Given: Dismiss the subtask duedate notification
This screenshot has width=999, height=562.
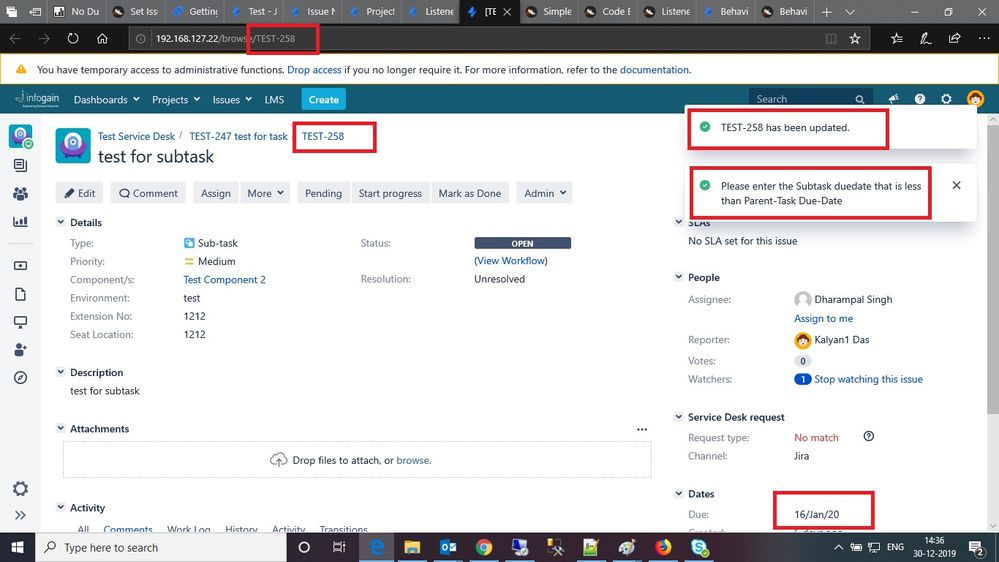Looking at the screenshot, I should (x=956, y=185).
